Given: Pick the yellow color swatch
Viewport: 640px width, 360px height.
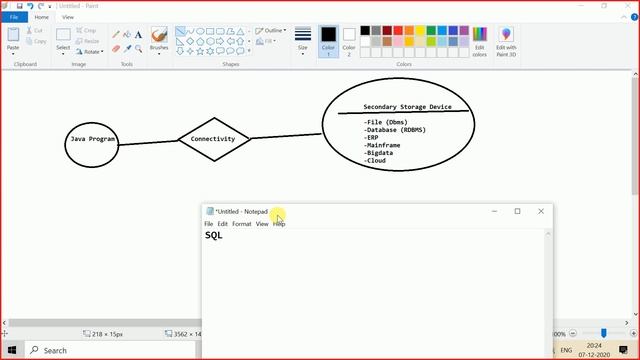Looking at the screenshot, I should click(x=420, y=30).
